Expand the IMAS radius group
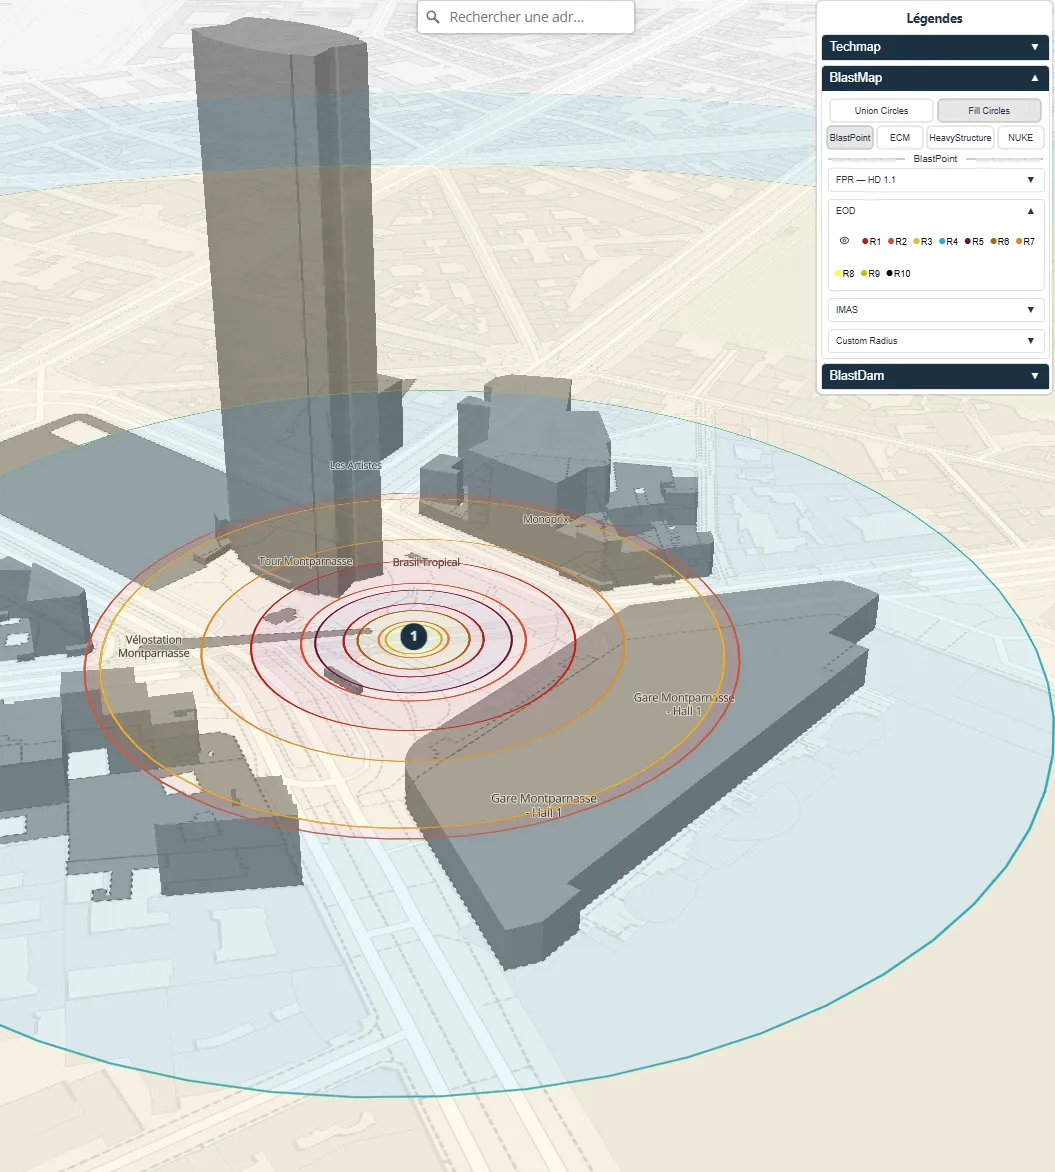 pyautogui.click(x=935, y=309)
